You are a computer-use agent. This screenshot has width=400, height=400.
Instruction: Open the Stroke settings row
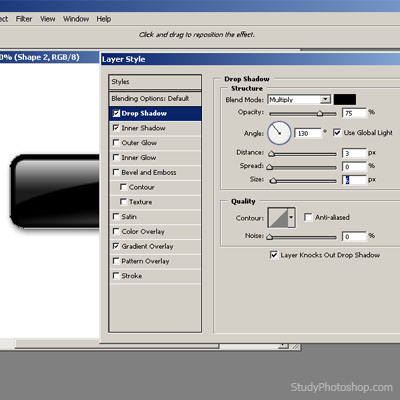[155, 276]
